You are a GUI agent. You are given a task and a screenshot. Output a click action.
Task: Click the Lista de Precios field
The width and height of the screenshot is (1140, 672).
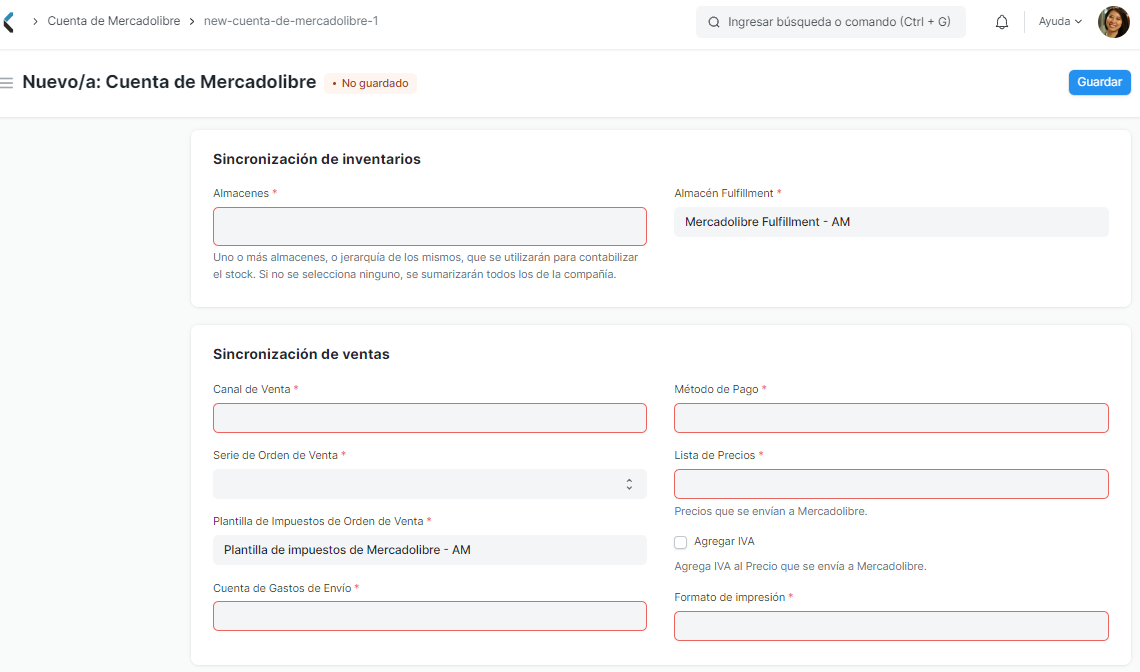click(x=891, y=484)
